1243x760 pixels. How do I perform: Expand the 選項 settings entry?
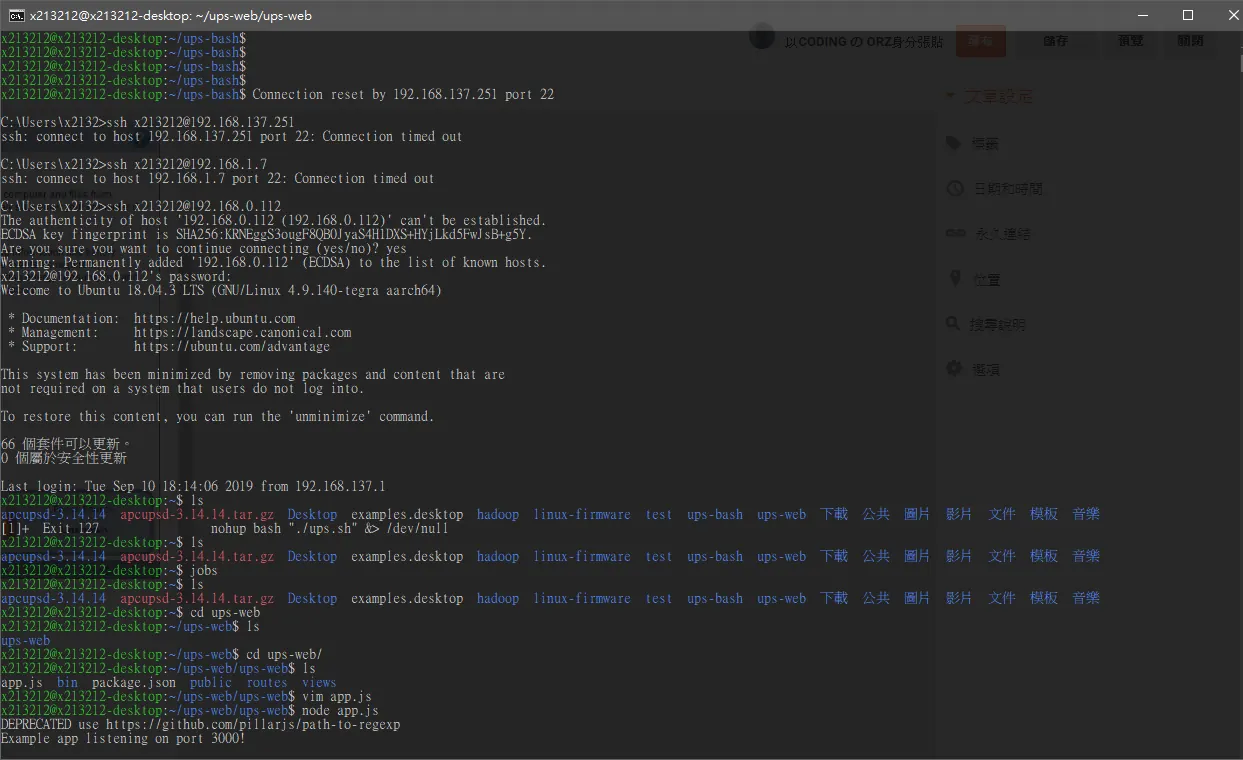coord(987,369)
